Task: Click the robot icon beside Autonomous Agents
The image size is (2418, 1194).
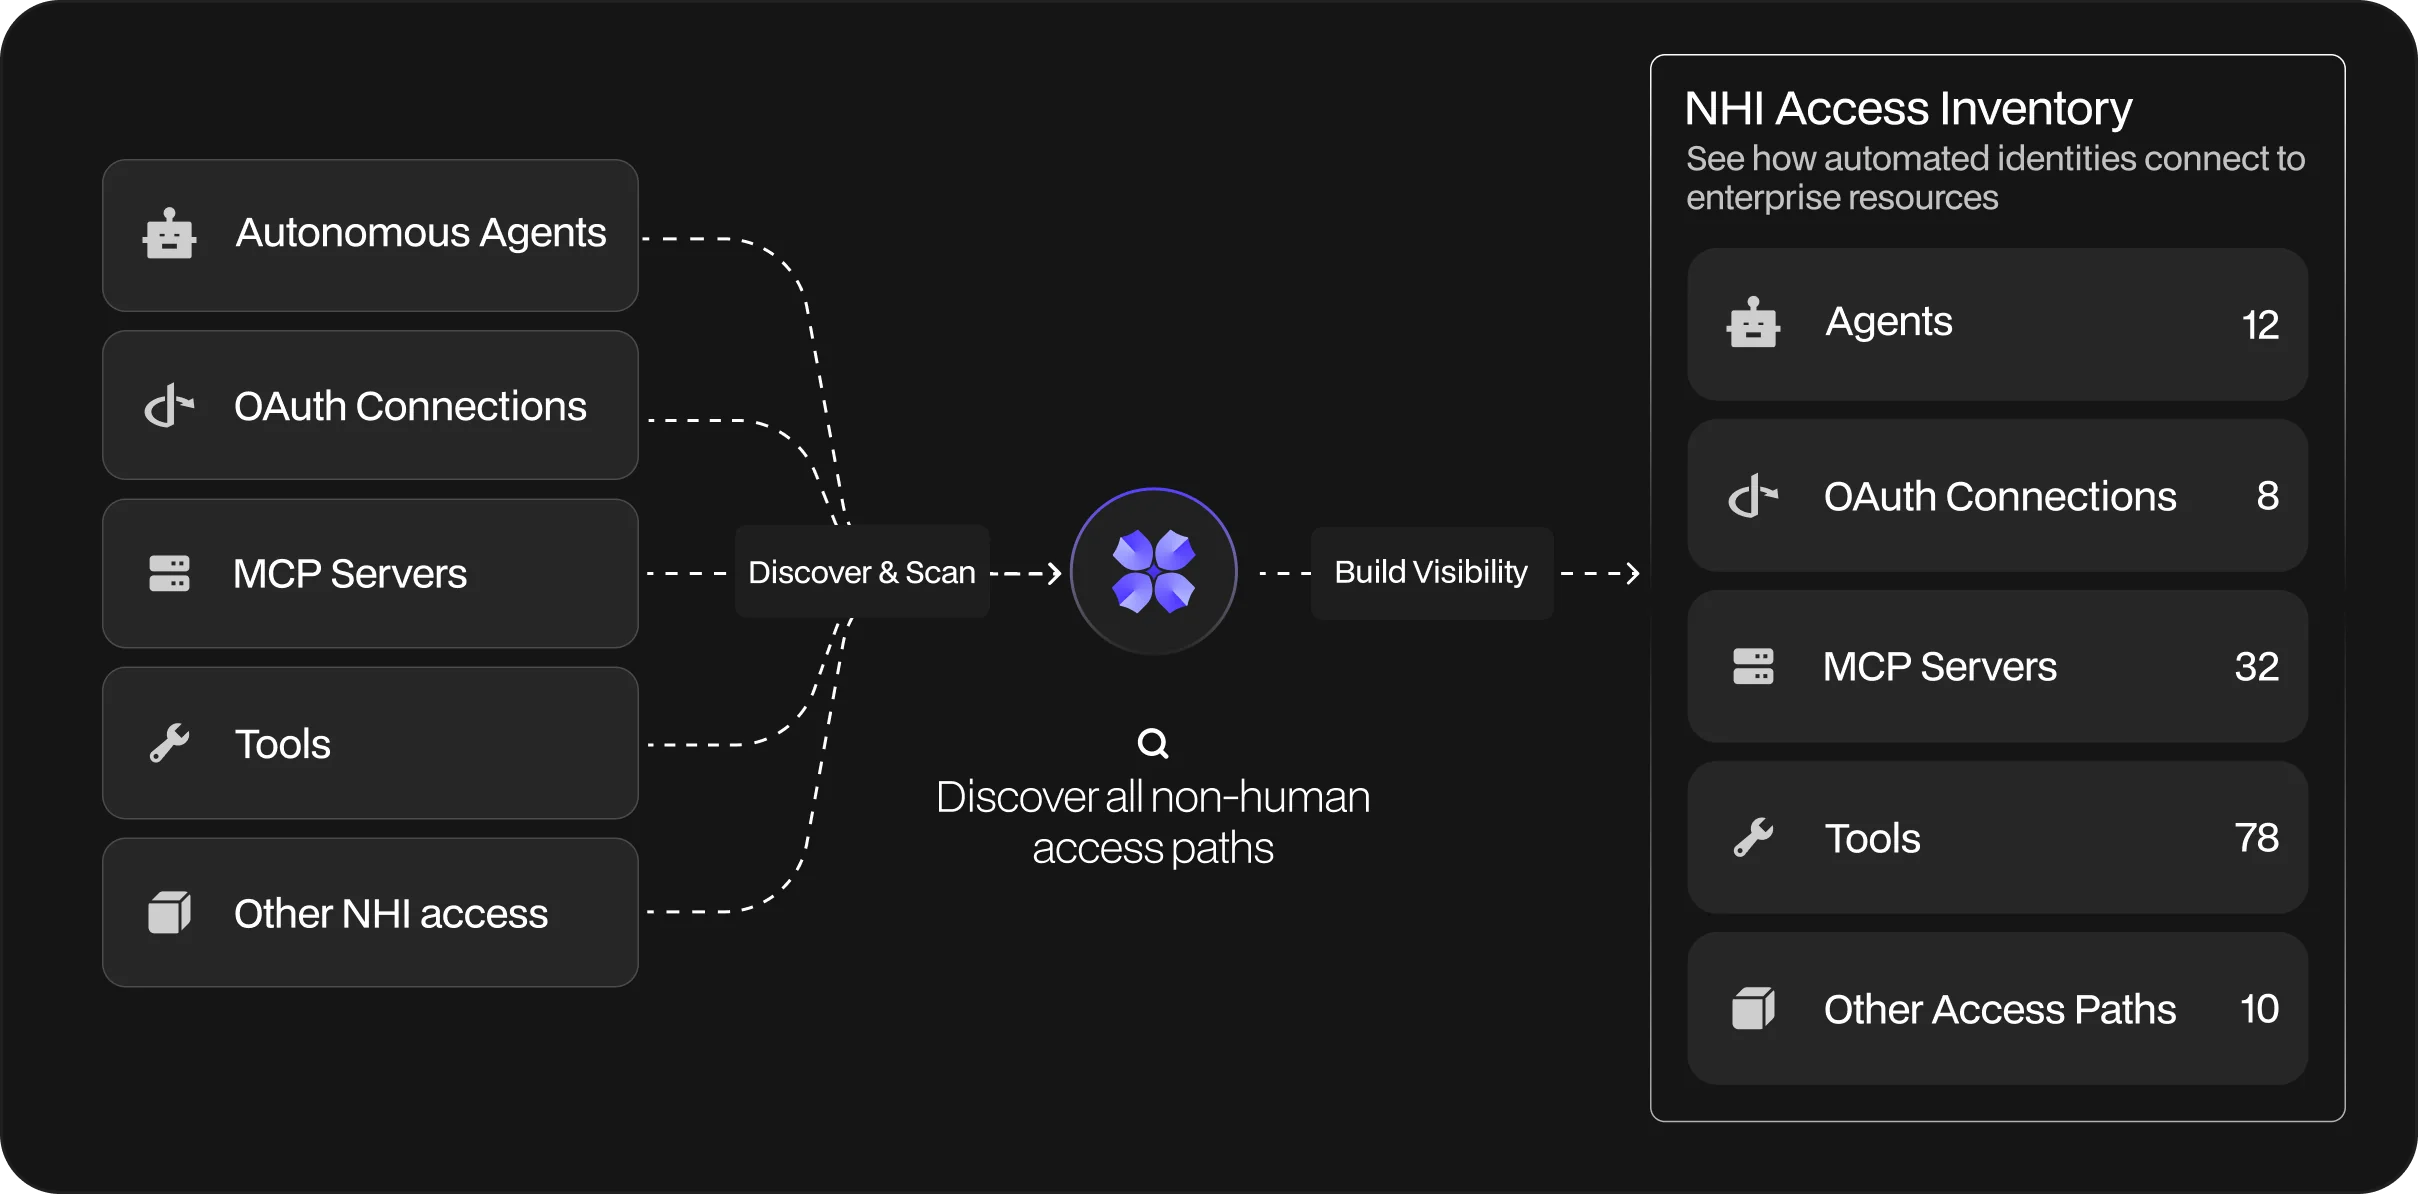Action: 169,234
